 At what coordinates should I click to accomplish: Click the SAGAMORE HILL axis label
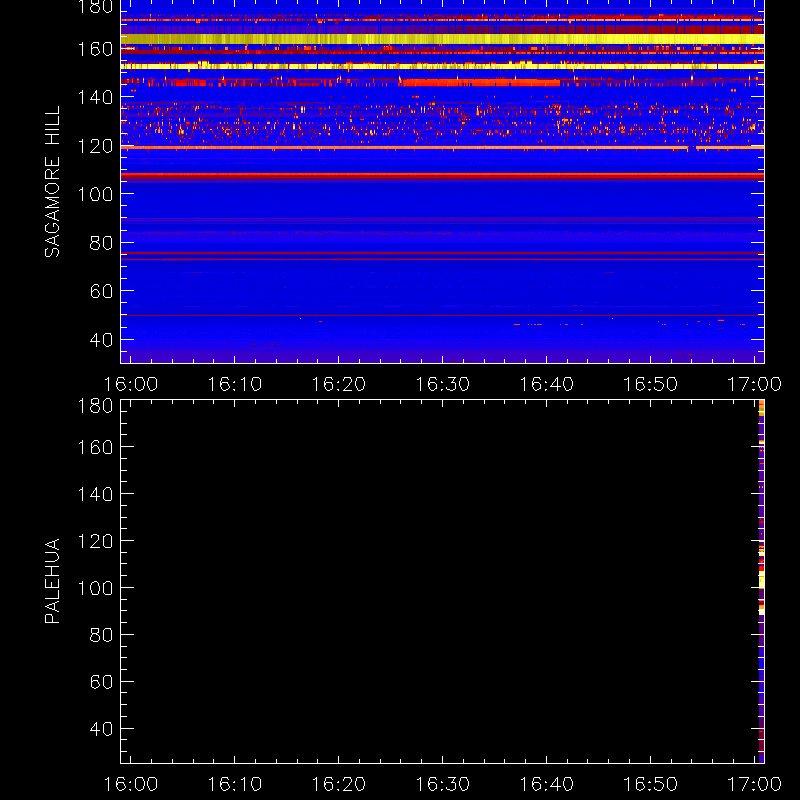click(52, 182)
